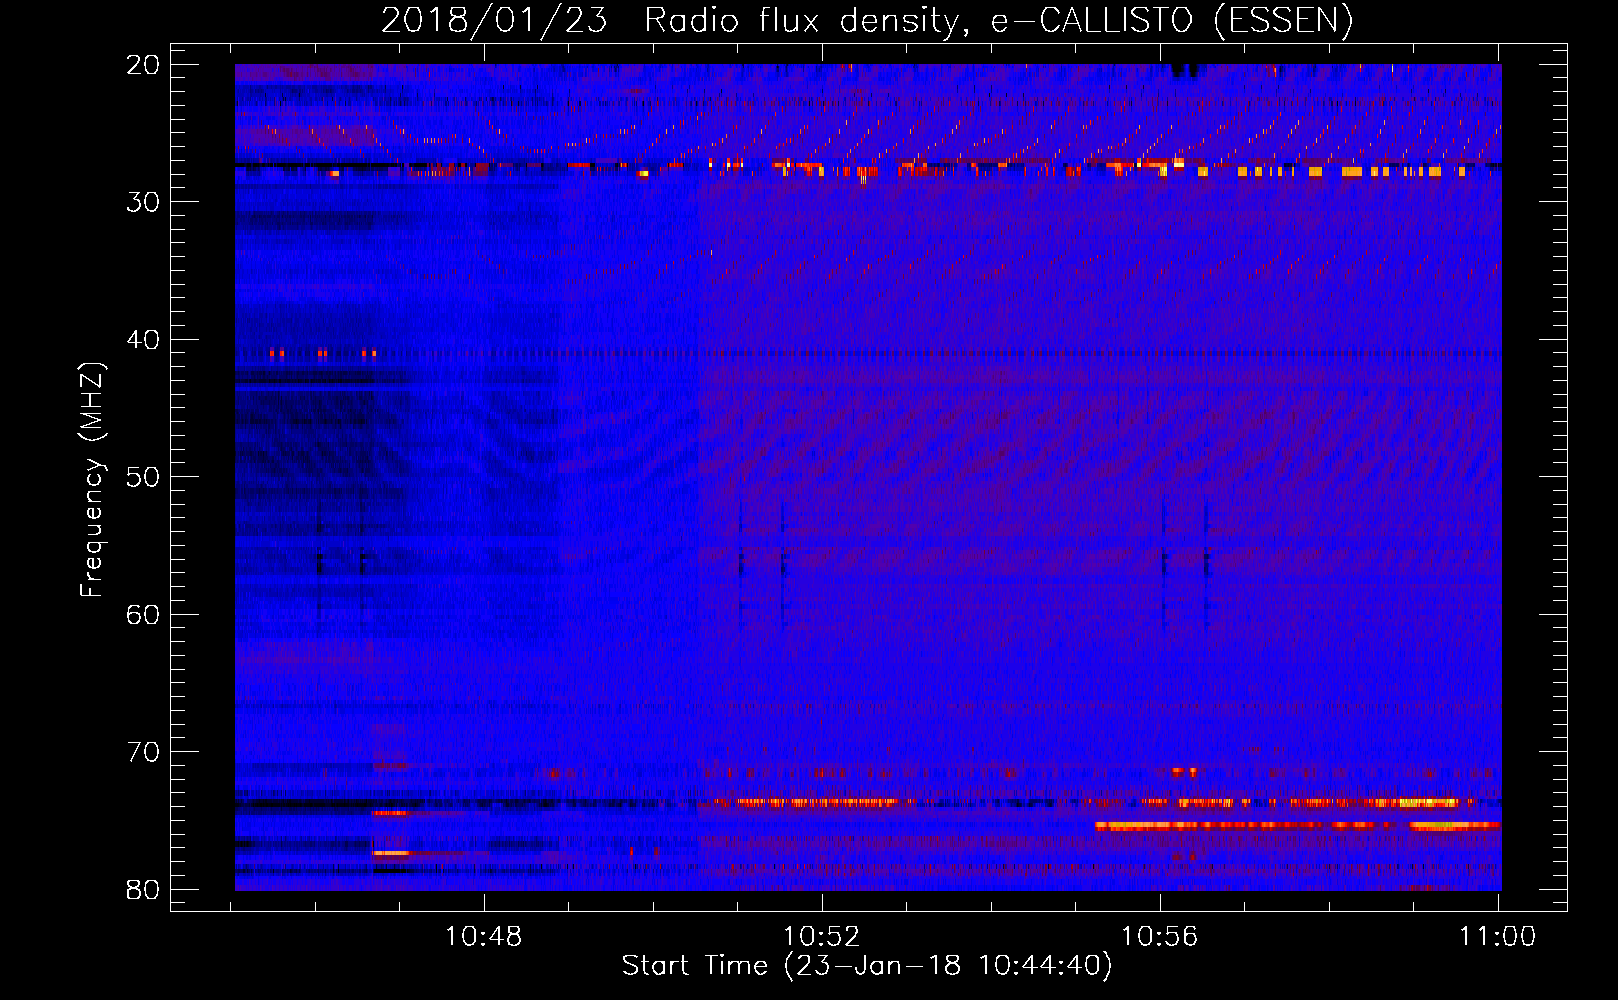
Task: Click the 50 MHz frequency tick label
Action: pyautogui.click(x=143, y=477)
